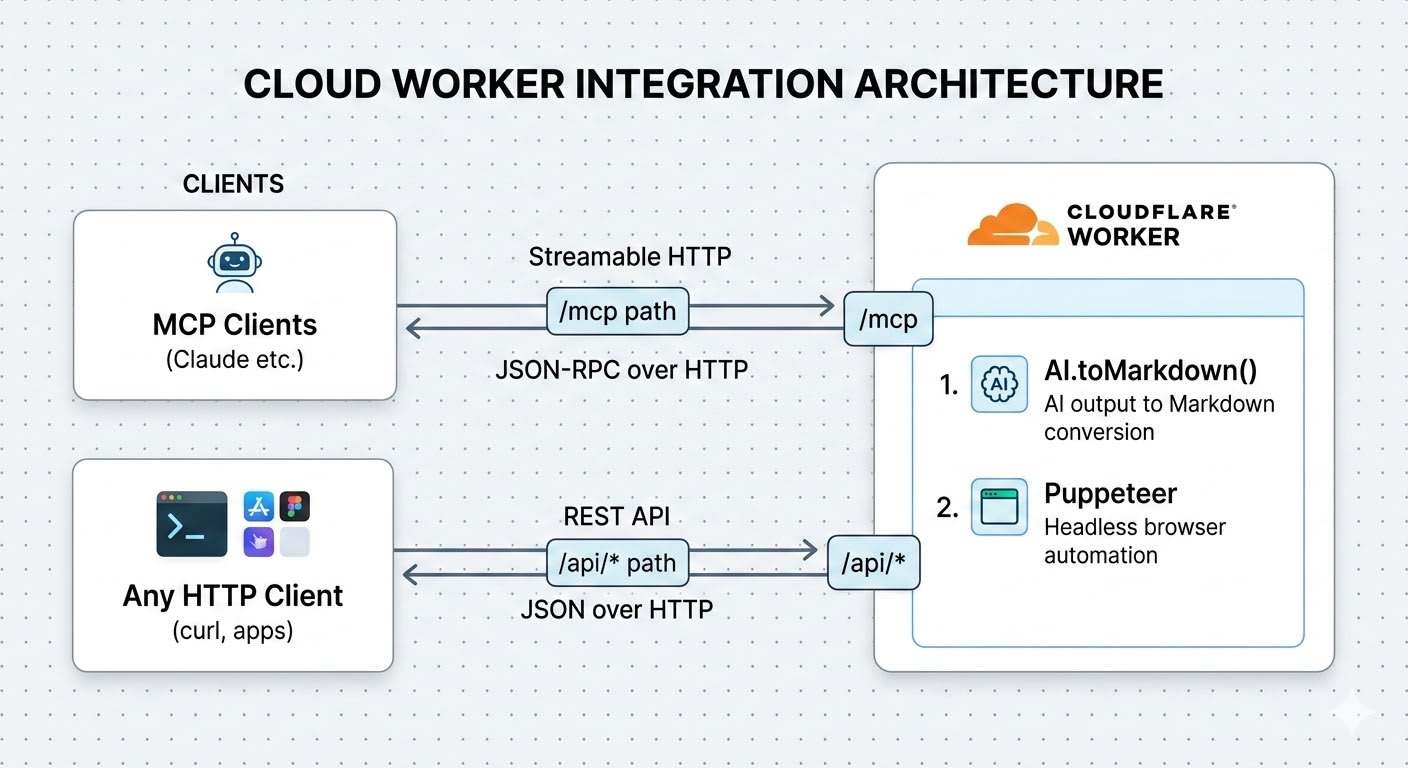1408x768 pixels.
Task: Click the purple app icon below App Store
Action: click(x=259, y=542)
